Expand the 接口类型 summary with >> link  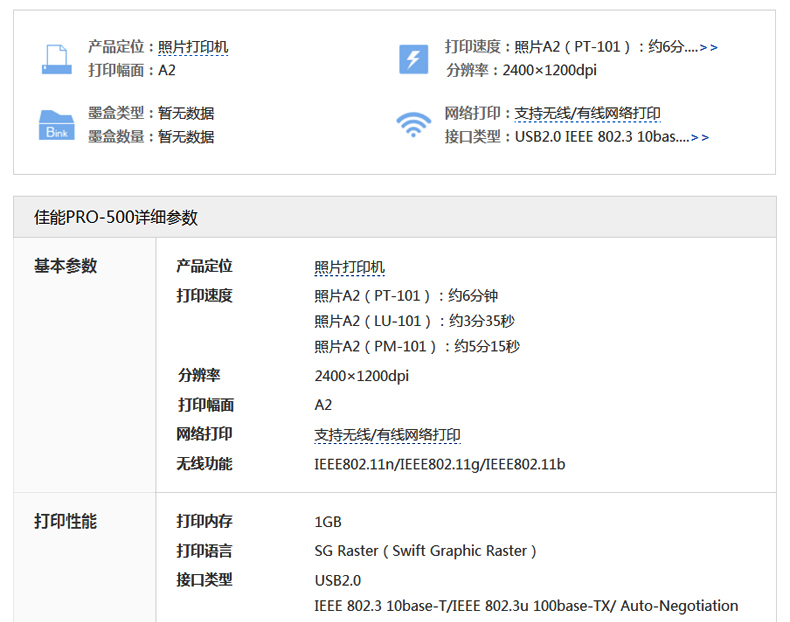point(700,137)
